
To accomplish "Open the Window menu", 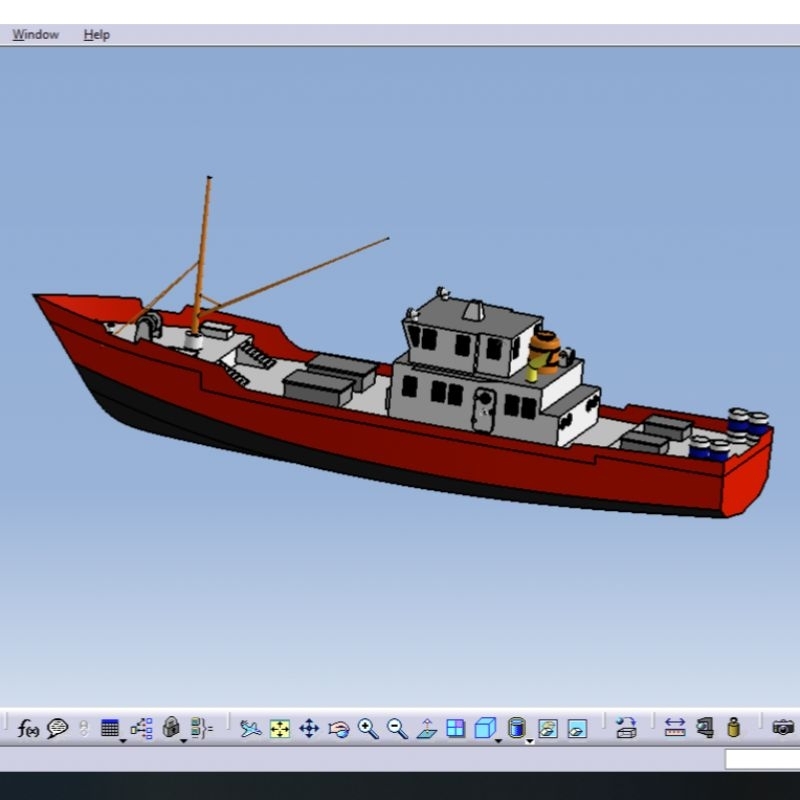I will click(35, 34).
